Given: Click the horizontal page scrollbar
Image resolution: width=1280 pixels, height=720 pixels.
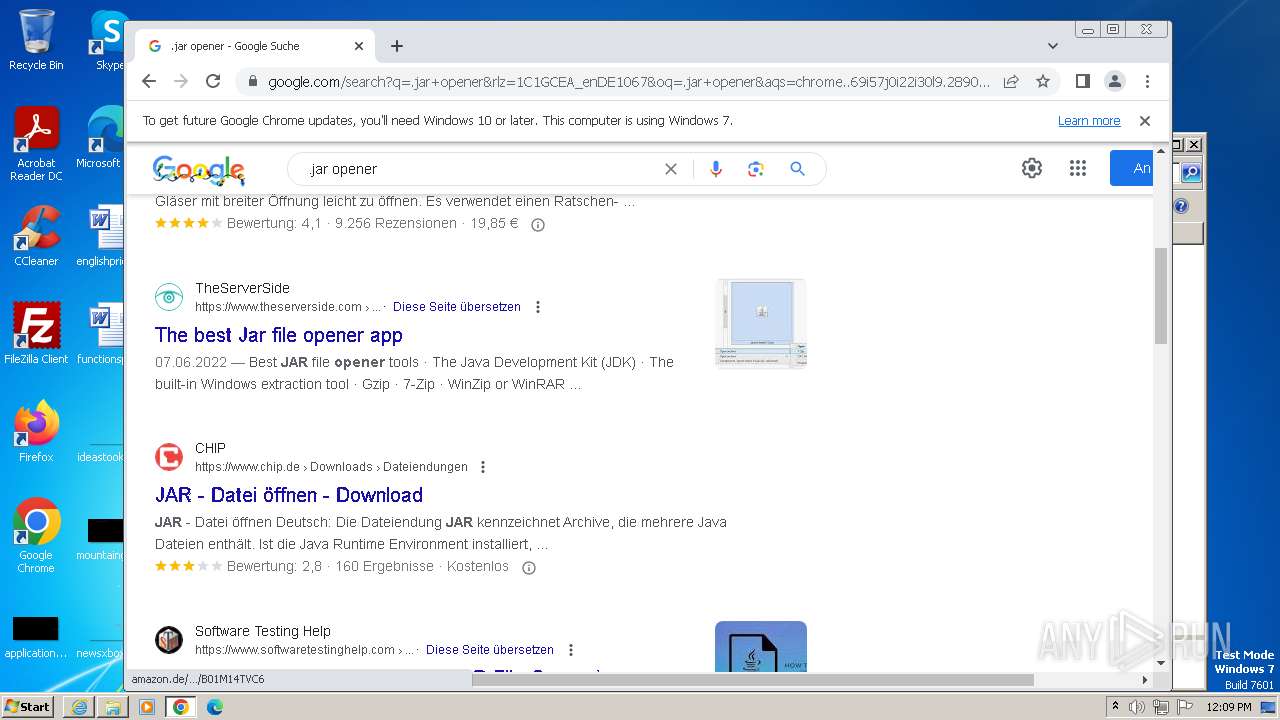Looking at the screenshot, I should [753, 680].
